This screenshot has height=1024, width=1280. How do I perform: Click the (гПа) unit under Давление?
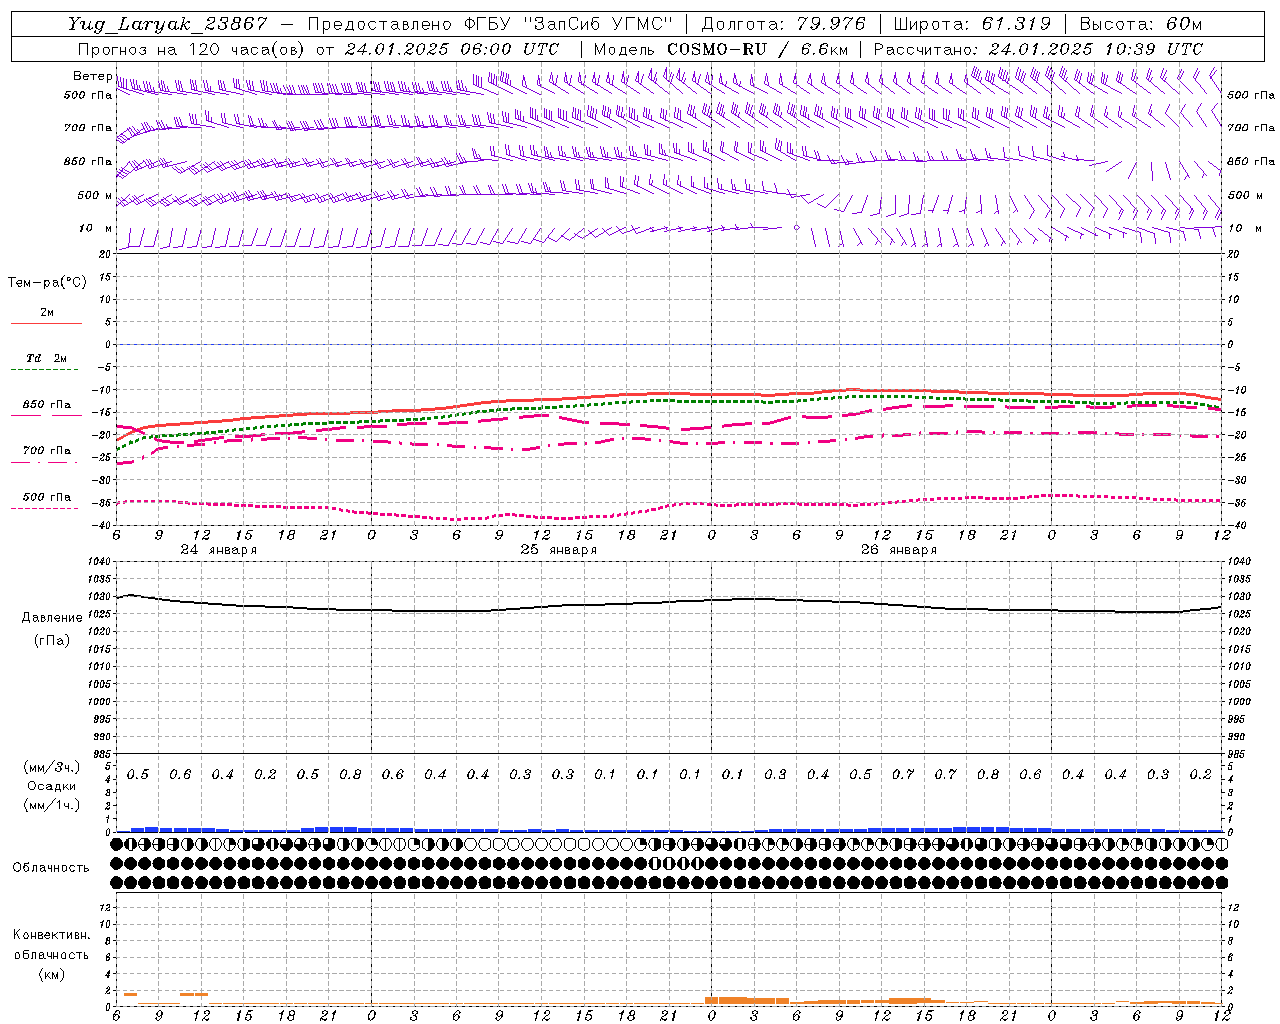[x=52, y=640]
